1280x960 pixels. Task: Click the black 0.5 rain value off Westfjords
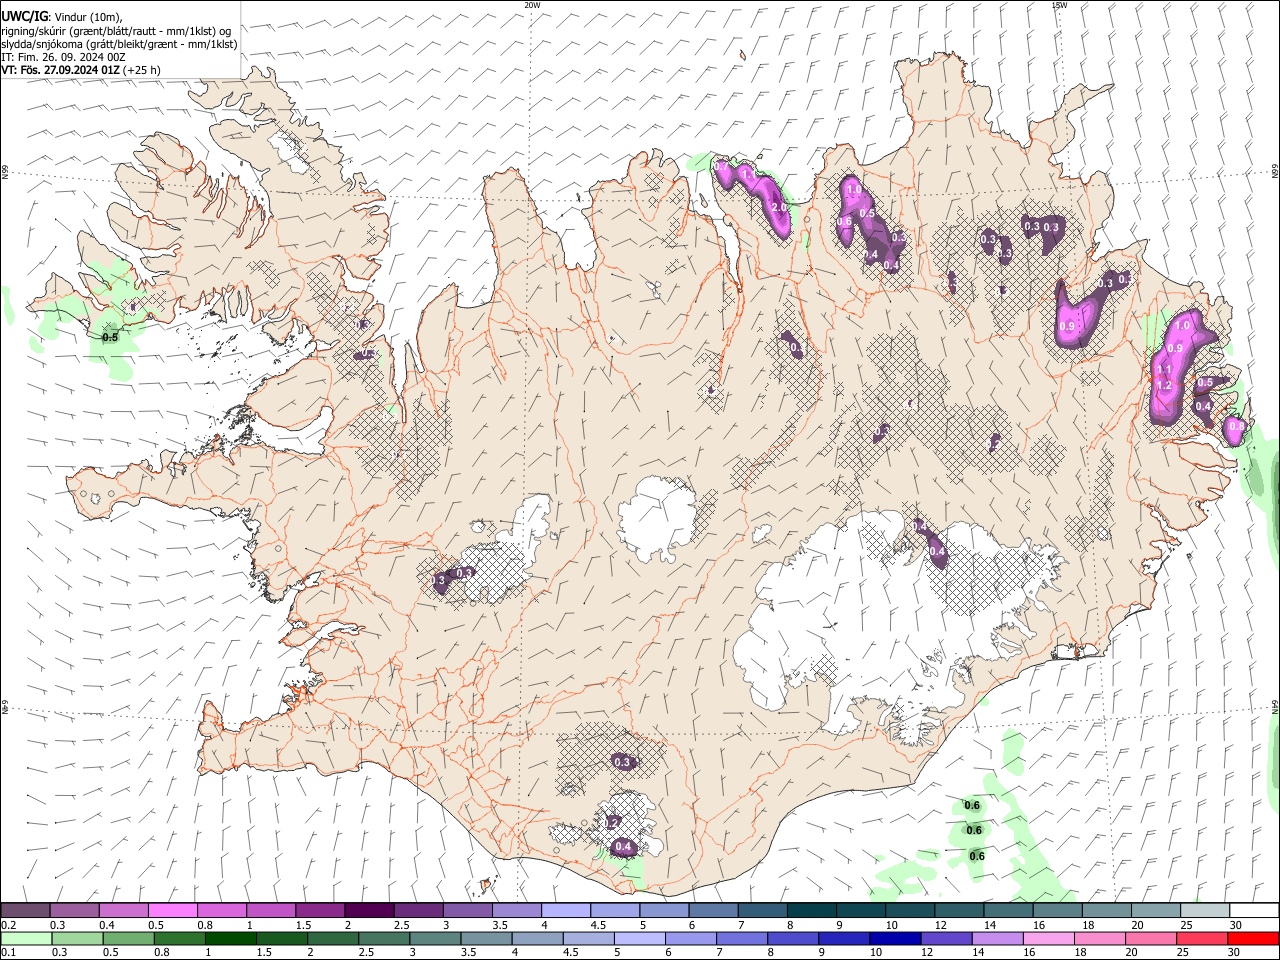(x=110, y=337)
